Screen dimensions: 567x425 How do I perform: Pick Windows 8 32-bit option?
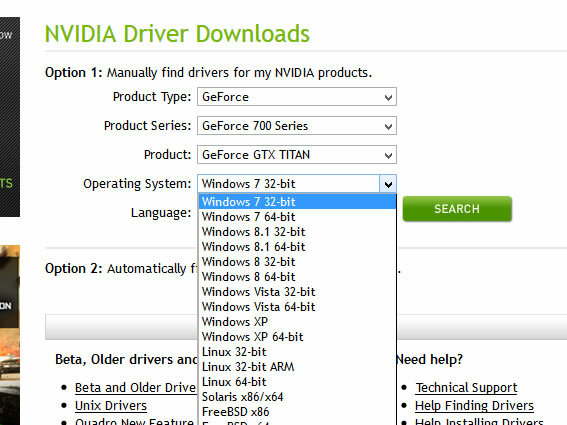pyautogui.click(x=297, y=262)
